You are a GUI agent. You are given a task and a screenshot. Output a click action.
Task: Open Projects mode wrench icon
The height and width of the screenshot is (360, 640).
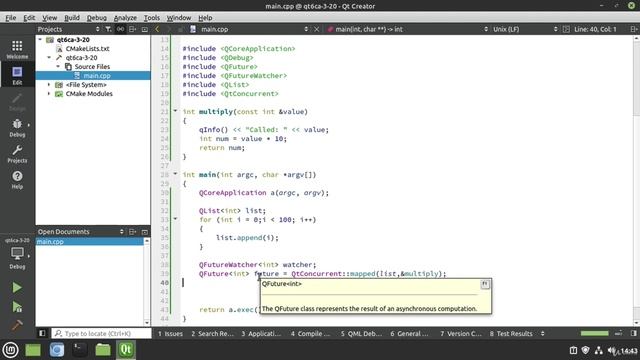pos(17,153)
